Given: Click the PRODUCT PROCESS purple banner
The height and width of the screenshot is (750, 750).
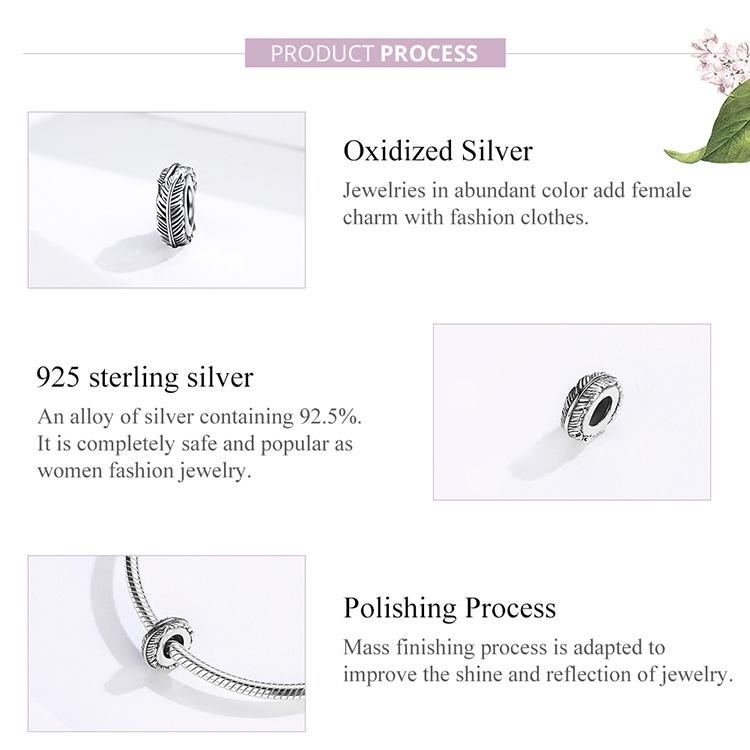Looking at the screenshot, I should (x=374, y=53).
